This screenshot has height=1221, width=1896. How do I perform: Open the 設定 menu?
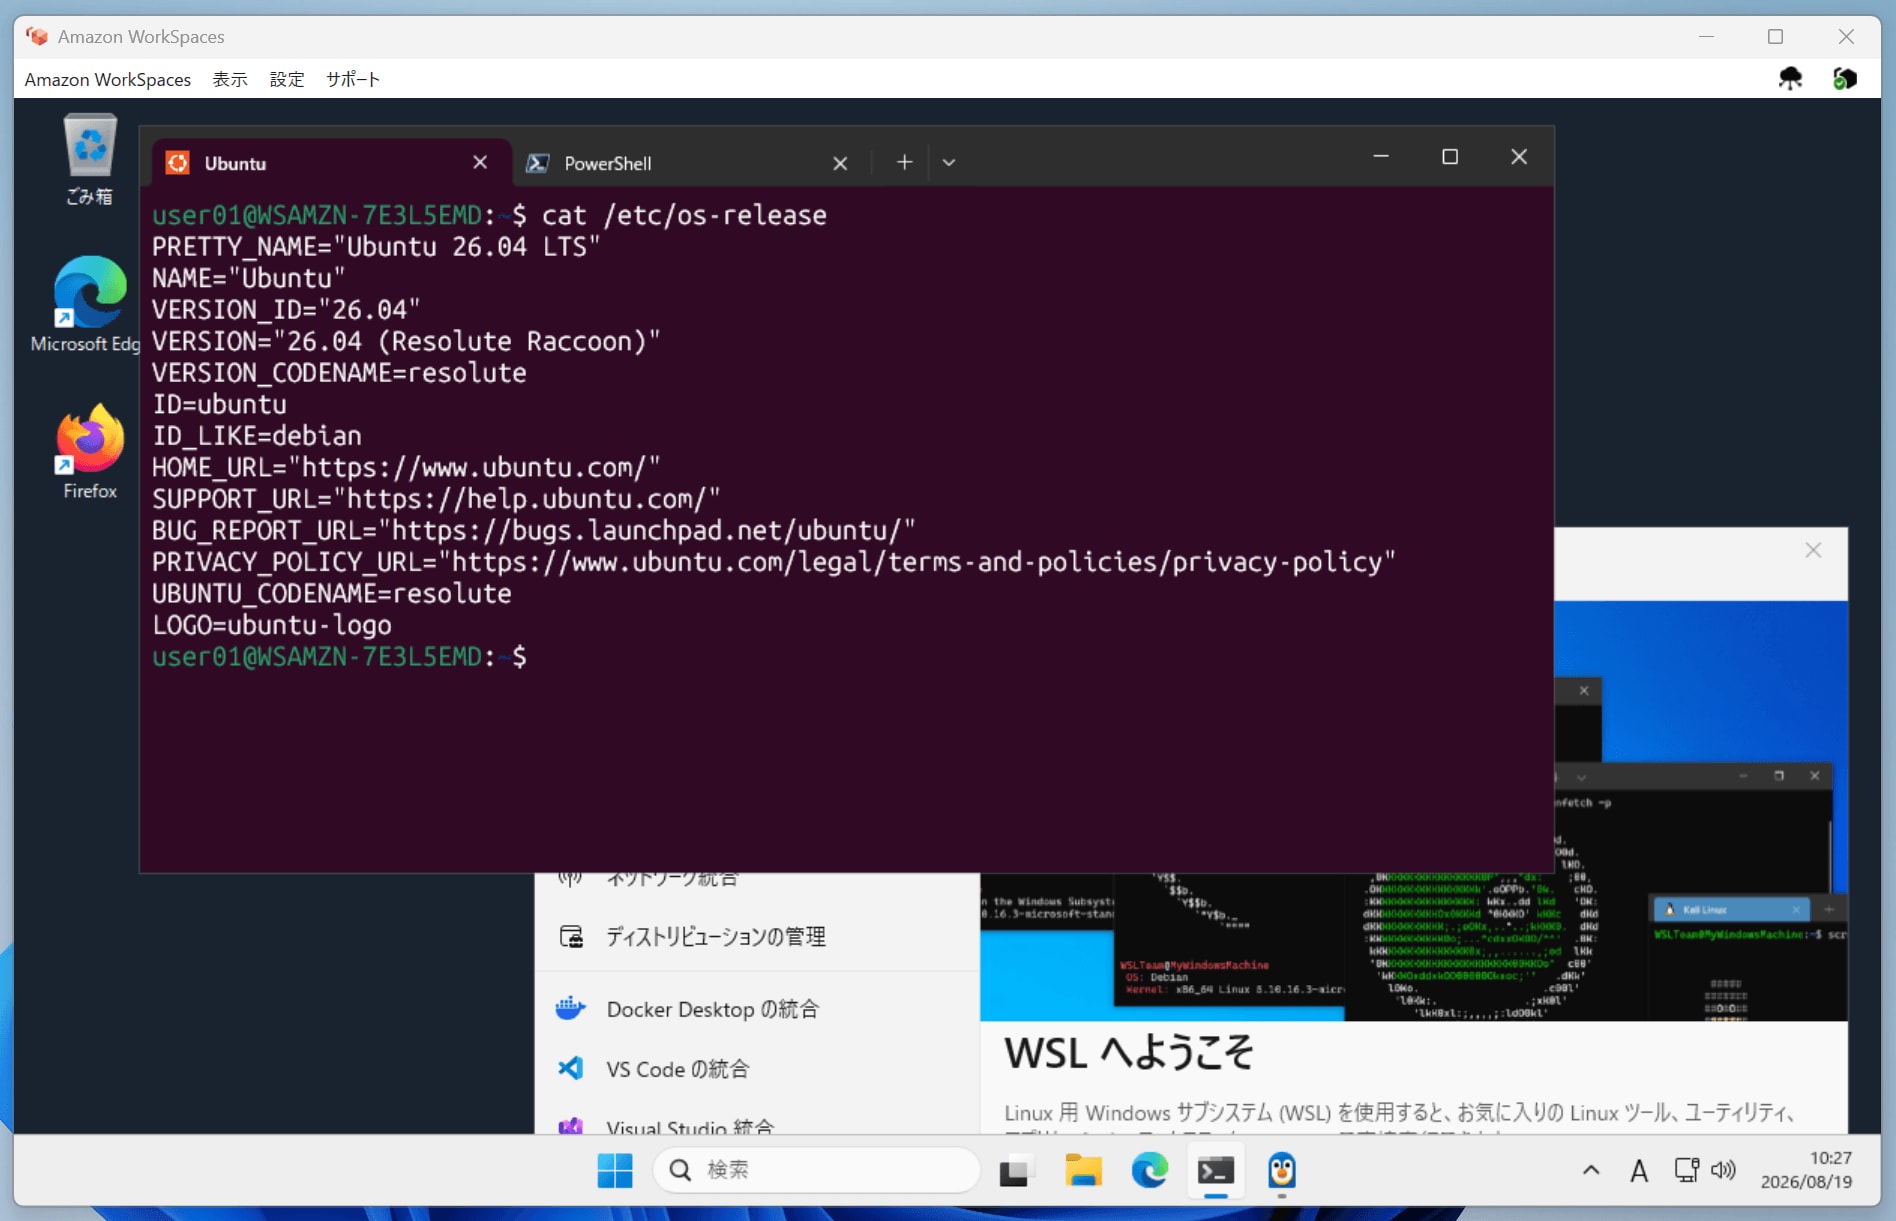[x=287, y=79]
